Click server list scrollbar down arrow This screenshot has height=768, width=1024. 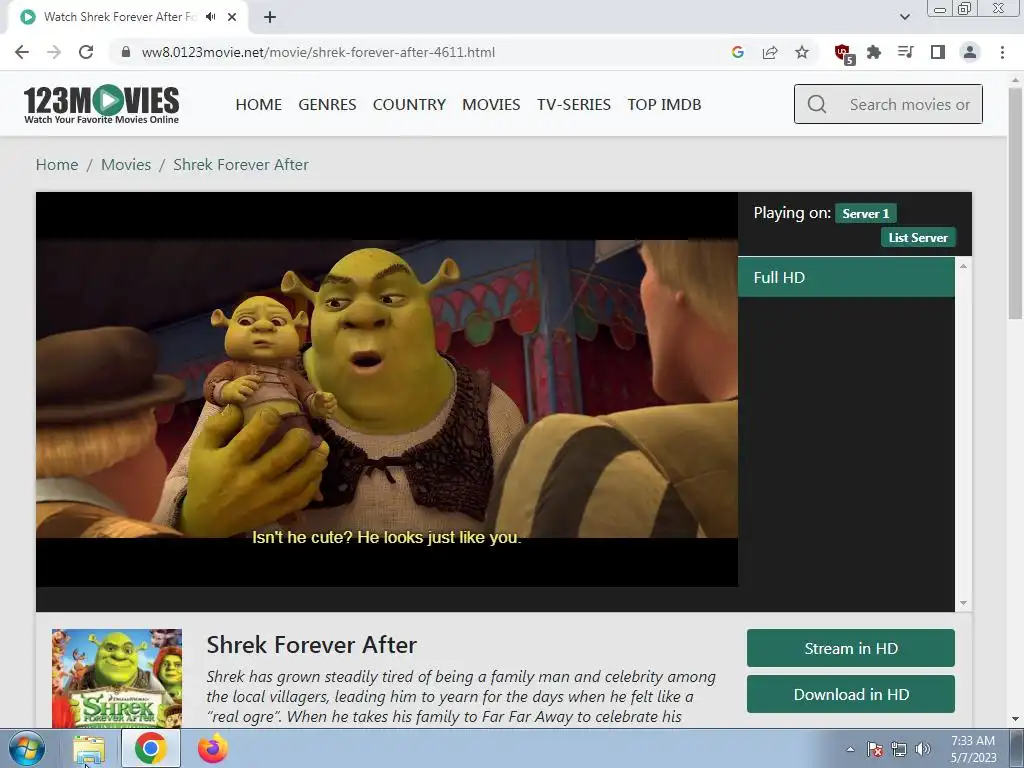963,603
